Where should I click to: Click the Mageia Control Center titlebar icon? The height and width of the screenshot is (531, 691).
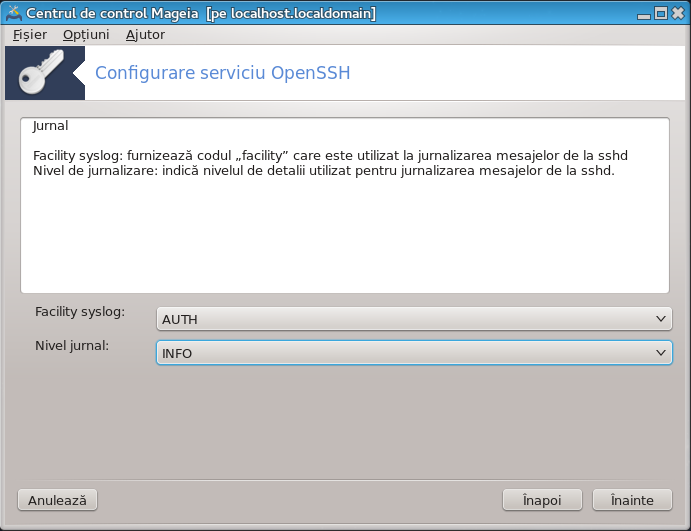14,13
